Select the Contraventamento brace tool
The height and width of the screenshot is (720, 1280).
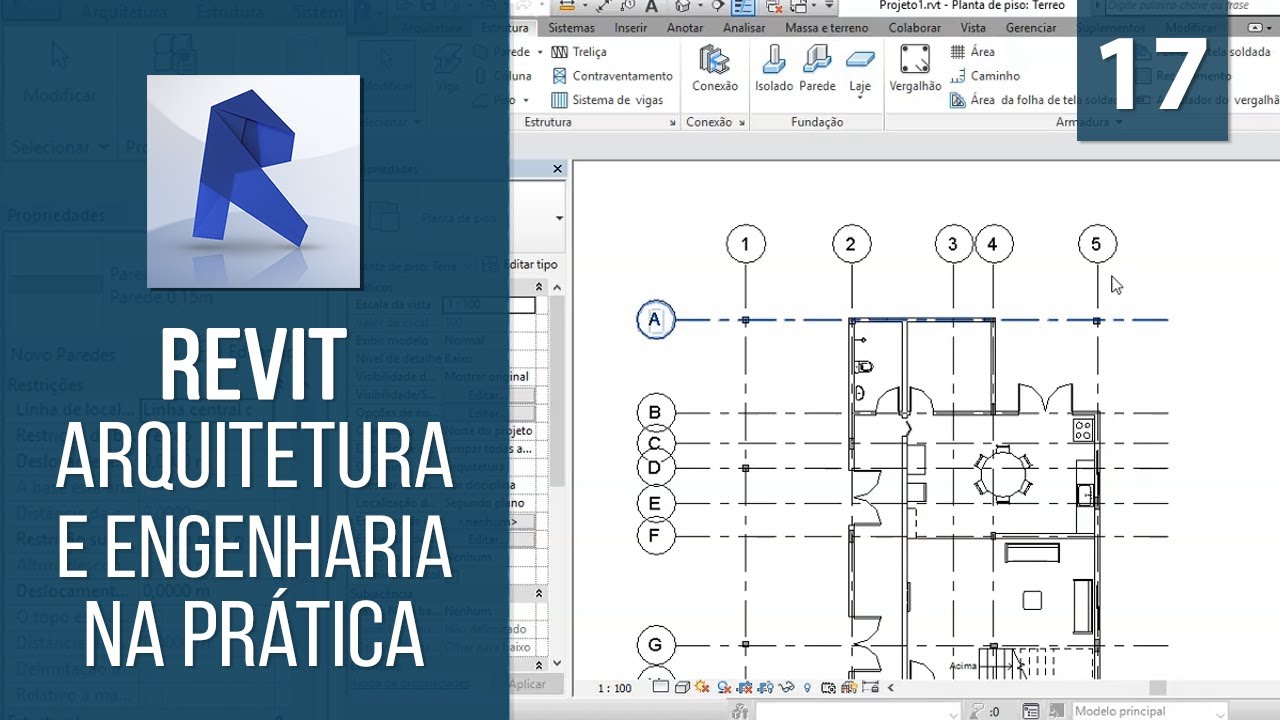[x=611, y=76]
